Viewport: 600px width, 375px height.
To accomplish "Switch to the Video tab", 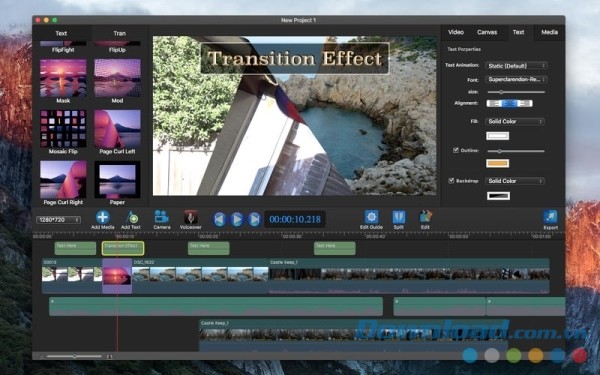I will tap(456, 33).
